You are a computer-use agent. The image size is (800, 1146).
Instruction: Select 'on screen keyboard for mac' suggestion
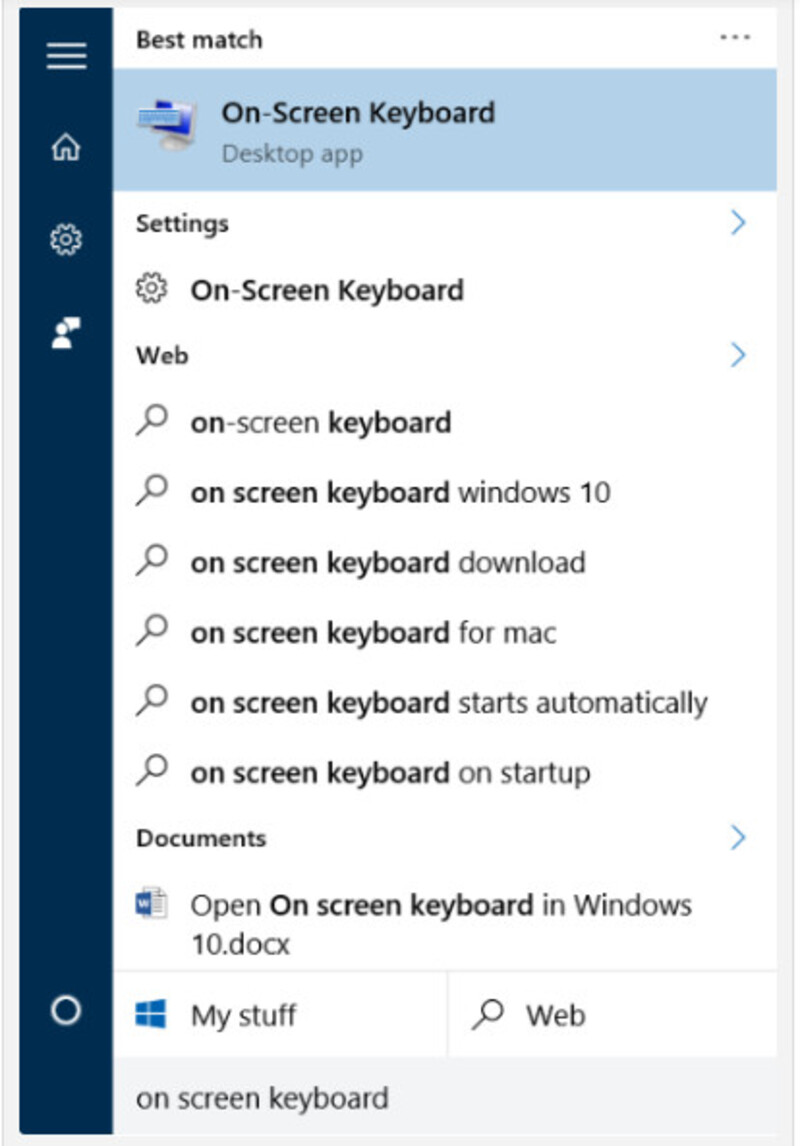pos(445,633)
